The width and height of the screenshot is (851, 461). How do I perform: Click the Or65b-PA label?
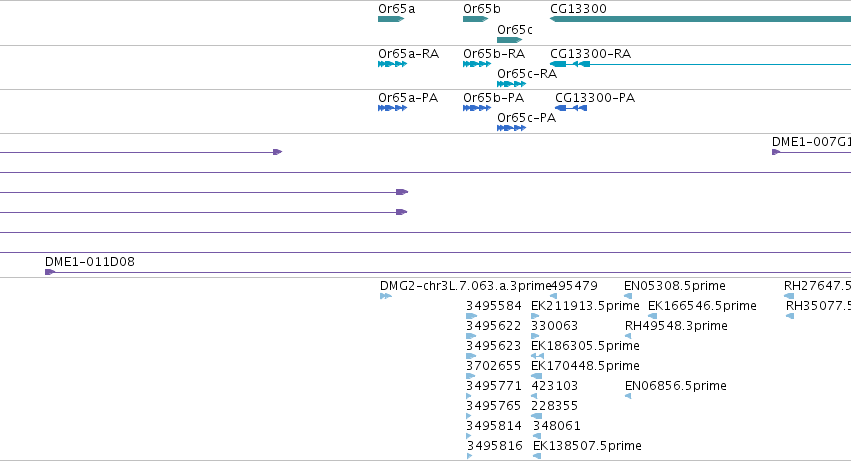494,98
